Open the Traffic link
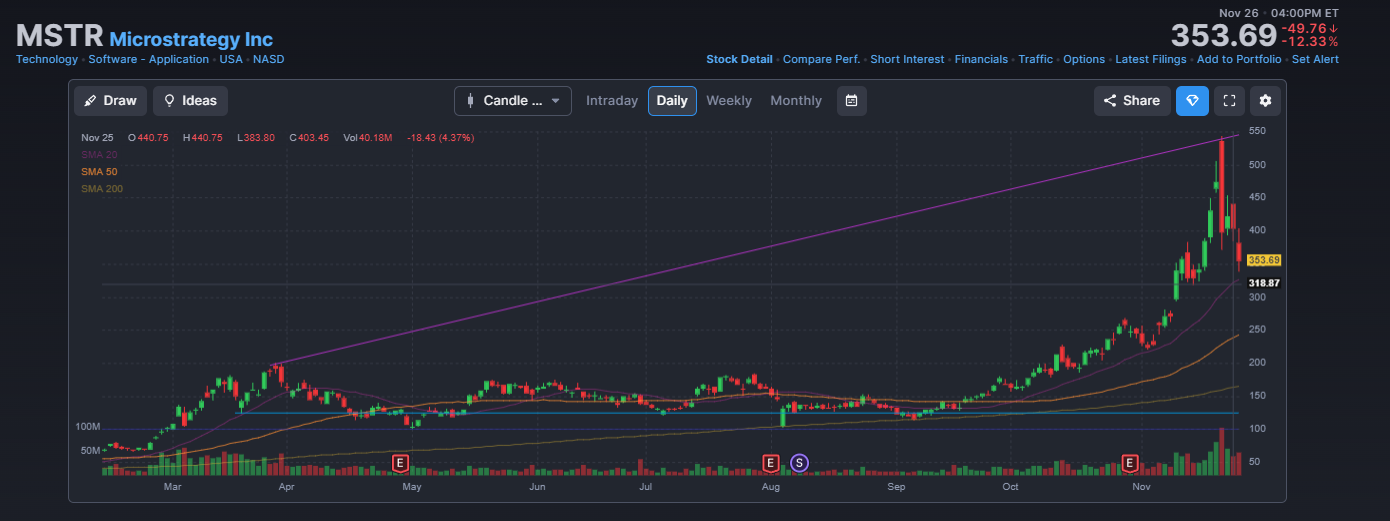1390x521 pixels. [x=1035, y=59]
